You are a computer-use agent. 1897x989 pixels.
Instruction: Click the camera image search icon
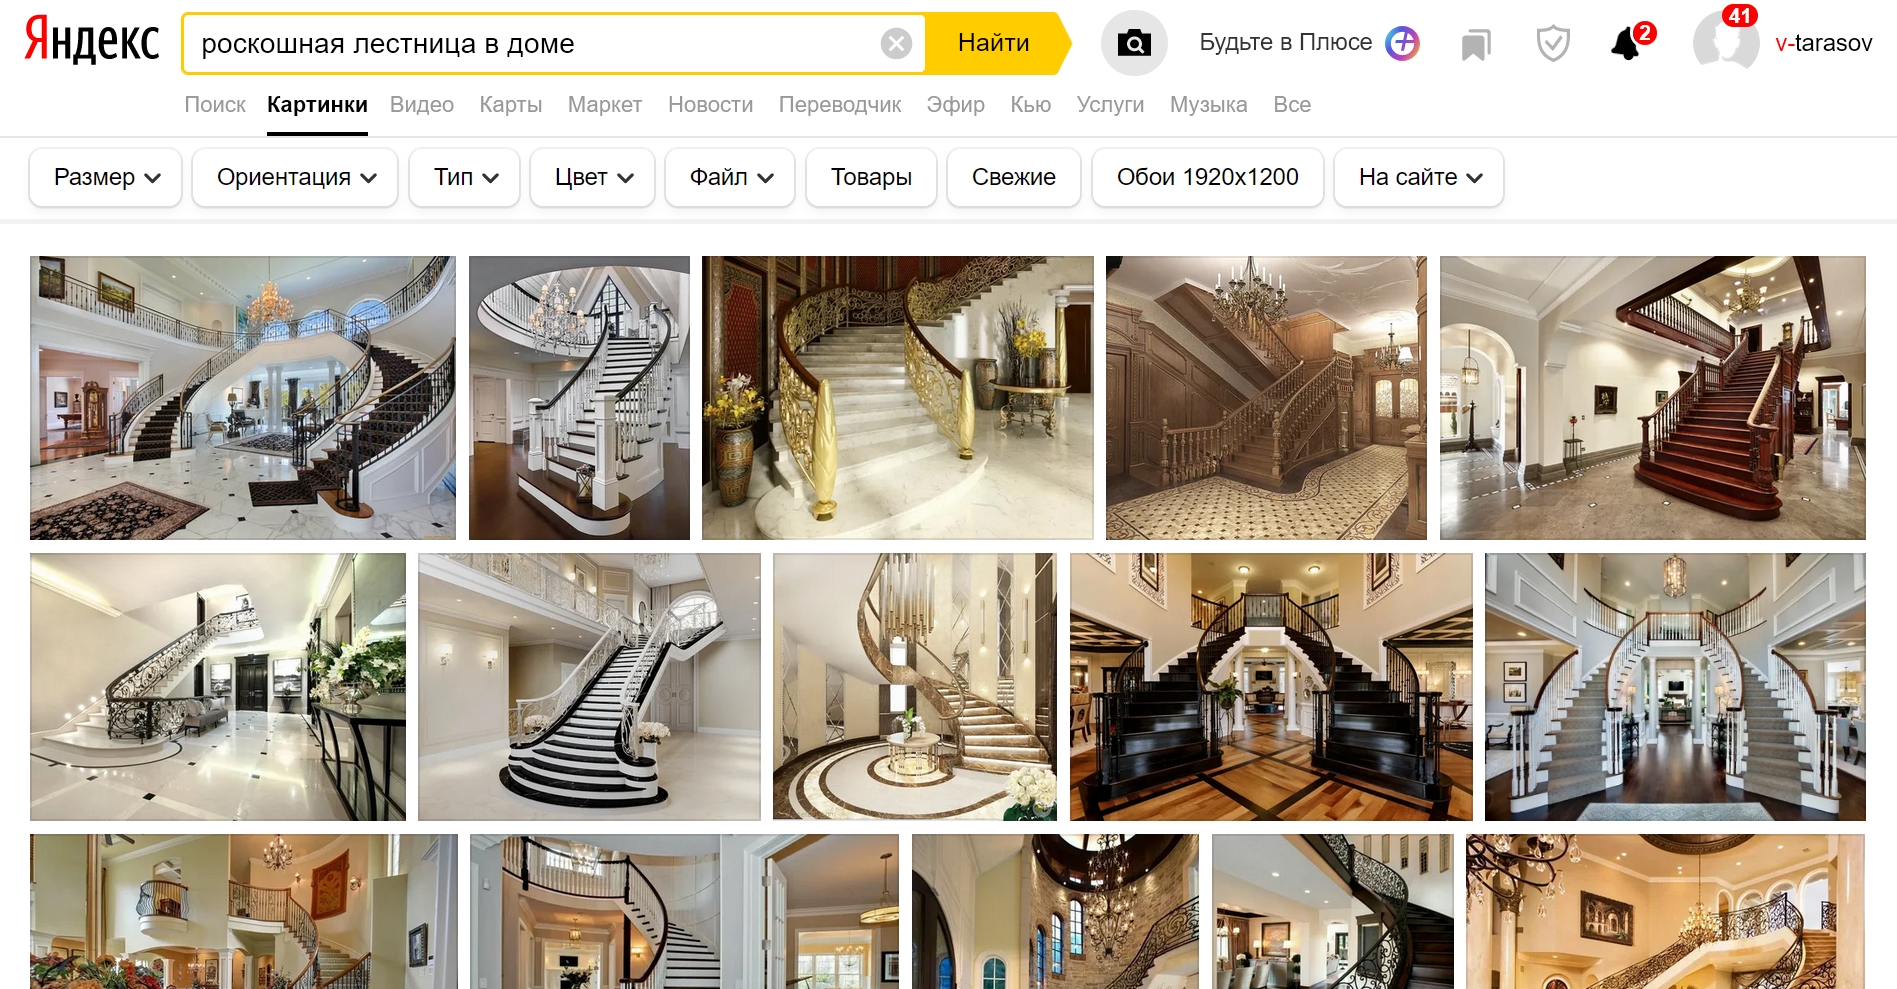(1134, 43)
